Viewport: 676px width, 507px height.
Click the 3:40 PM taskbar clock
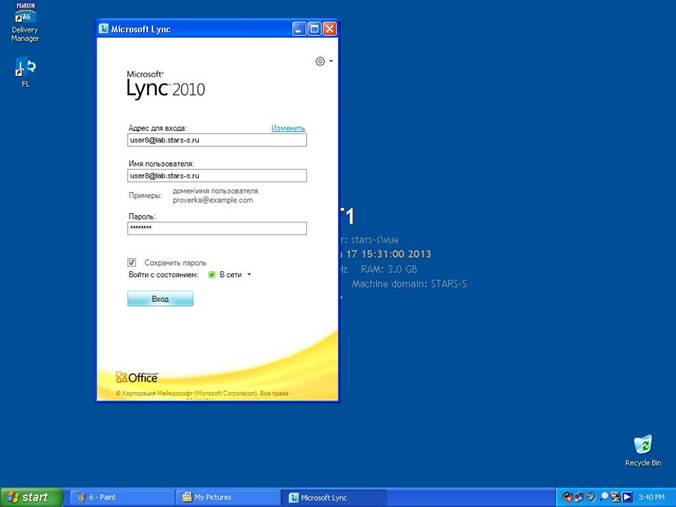click(651, 498)
